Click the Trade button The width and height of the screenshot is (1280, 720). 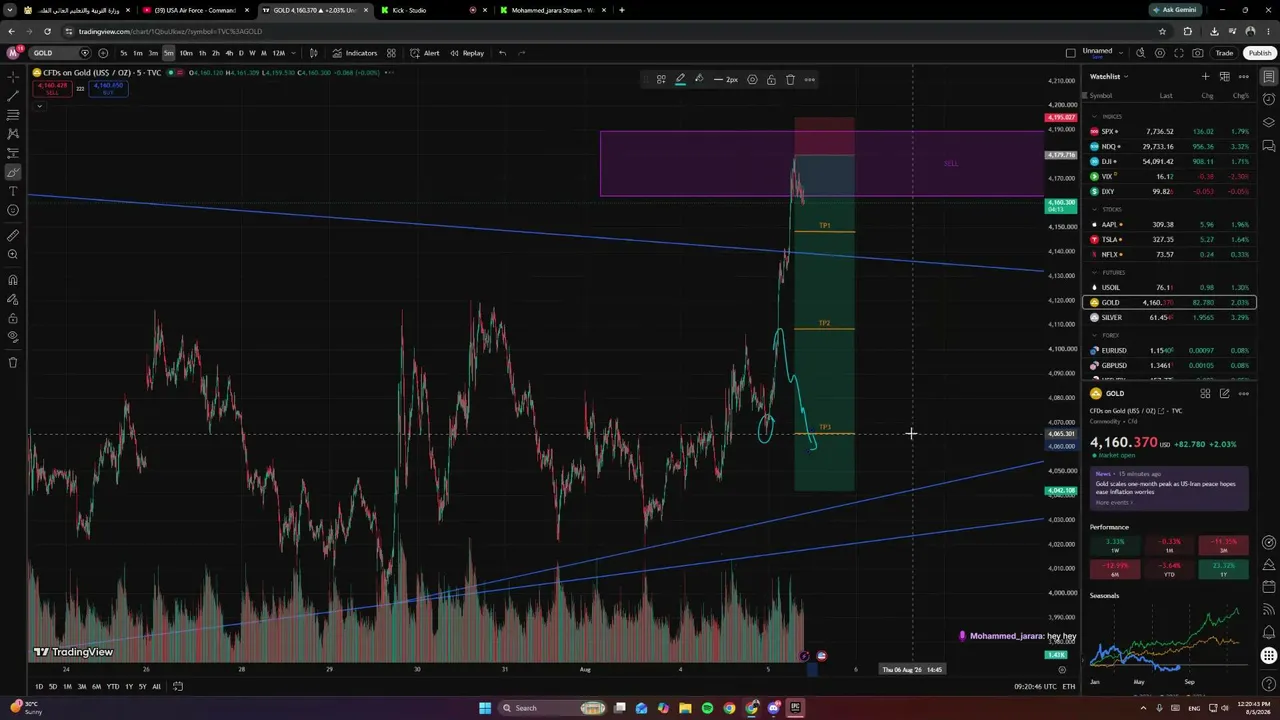[1224, 53]
